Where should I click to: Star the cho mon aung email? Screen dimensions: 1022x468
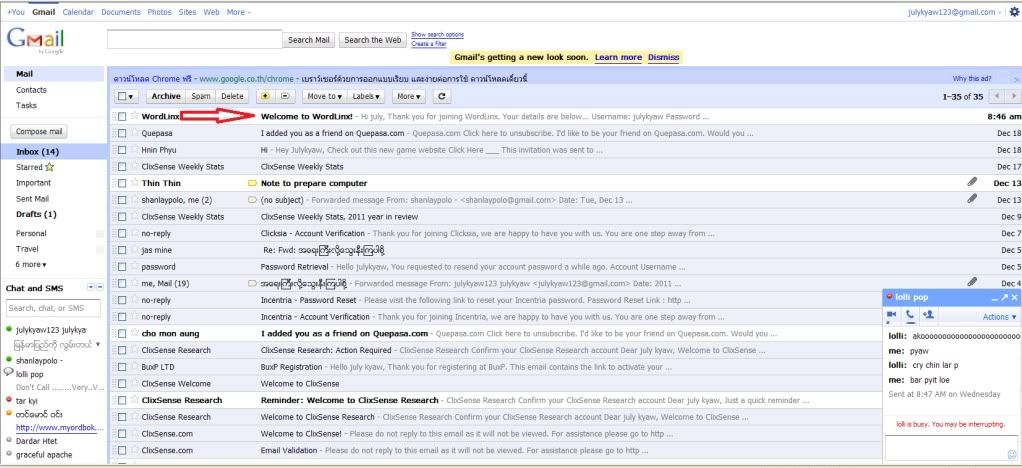coord(135,333)
